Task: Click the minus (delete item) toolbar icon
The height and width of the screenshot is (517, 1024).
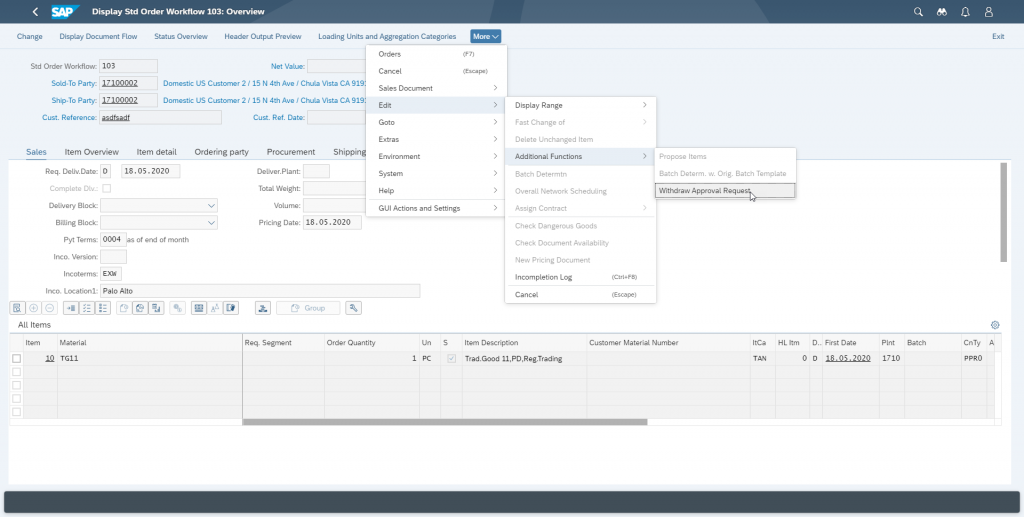Action: pyautogui.click(x=49, y=308)
